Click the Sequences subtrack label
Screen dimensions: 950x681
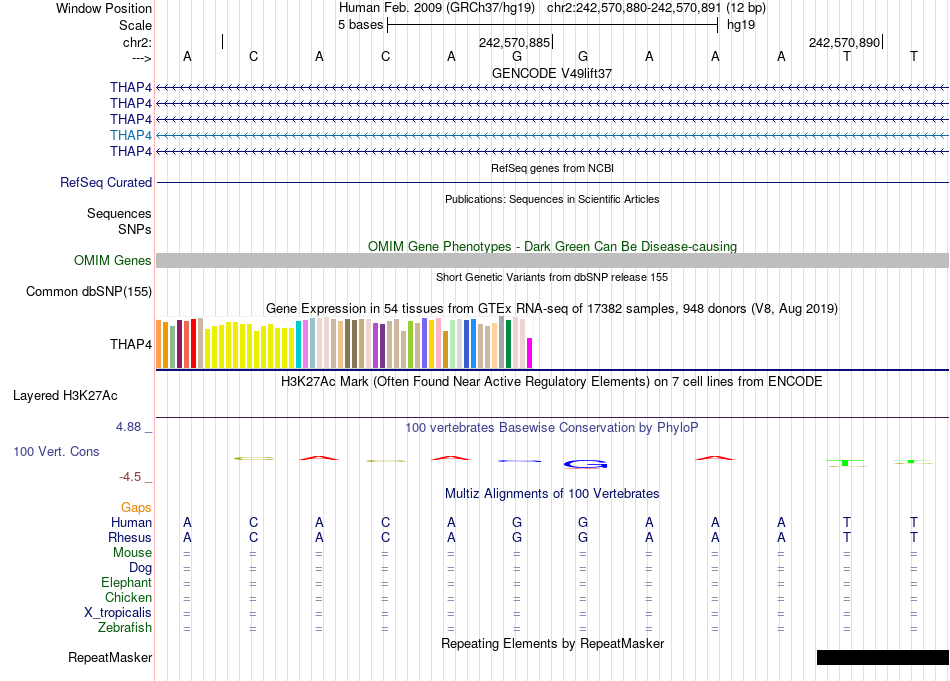pyautogui.click(x=119, y=213)
